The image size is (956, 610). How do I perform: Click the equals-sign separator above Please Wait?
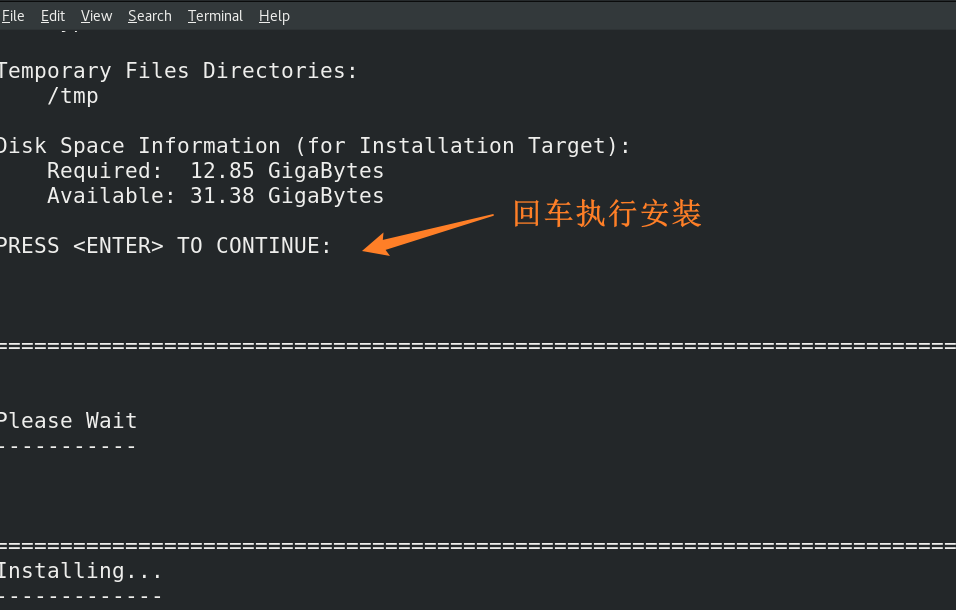(x=478, y=346)
